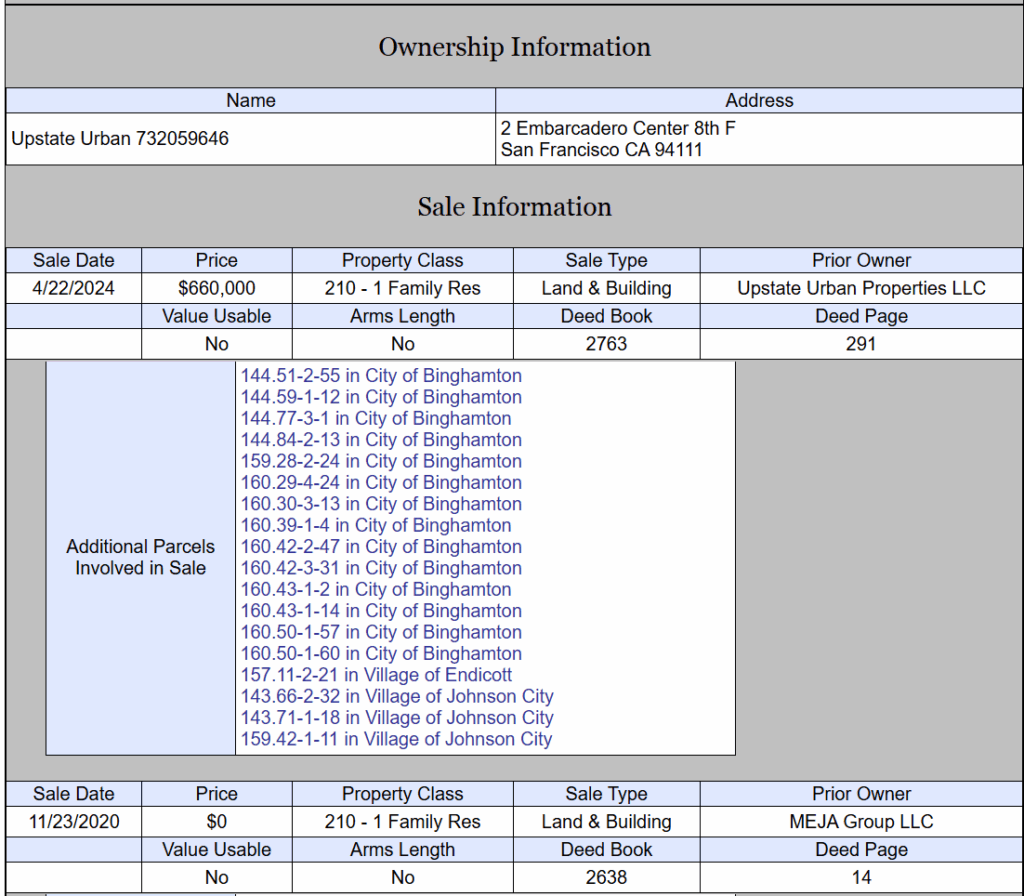
Task: Open parcel 160.39-1-4 in City of Binghamton
Action: tap(376, 525)
